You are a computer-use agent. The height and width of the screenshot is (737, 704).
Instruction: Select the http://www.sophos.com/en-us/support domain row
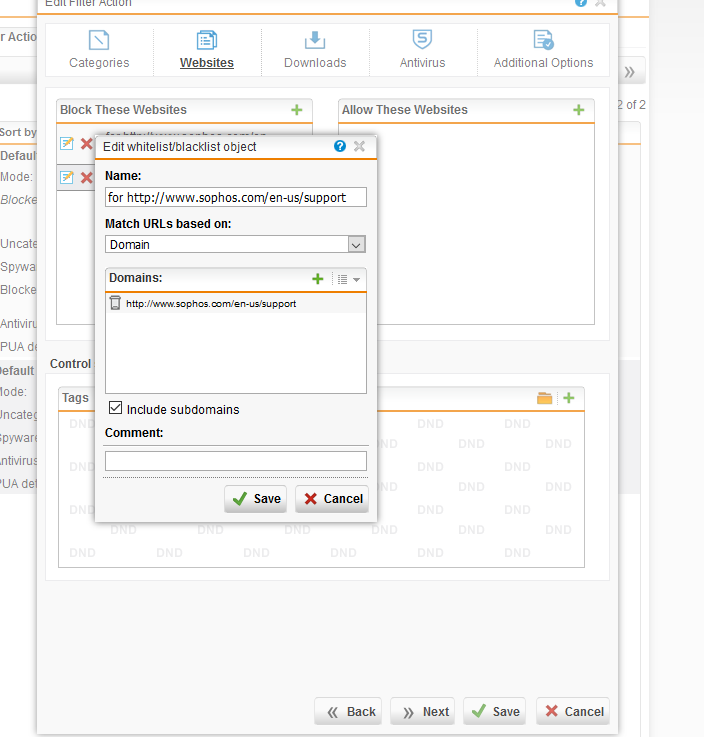coord(236,304)
